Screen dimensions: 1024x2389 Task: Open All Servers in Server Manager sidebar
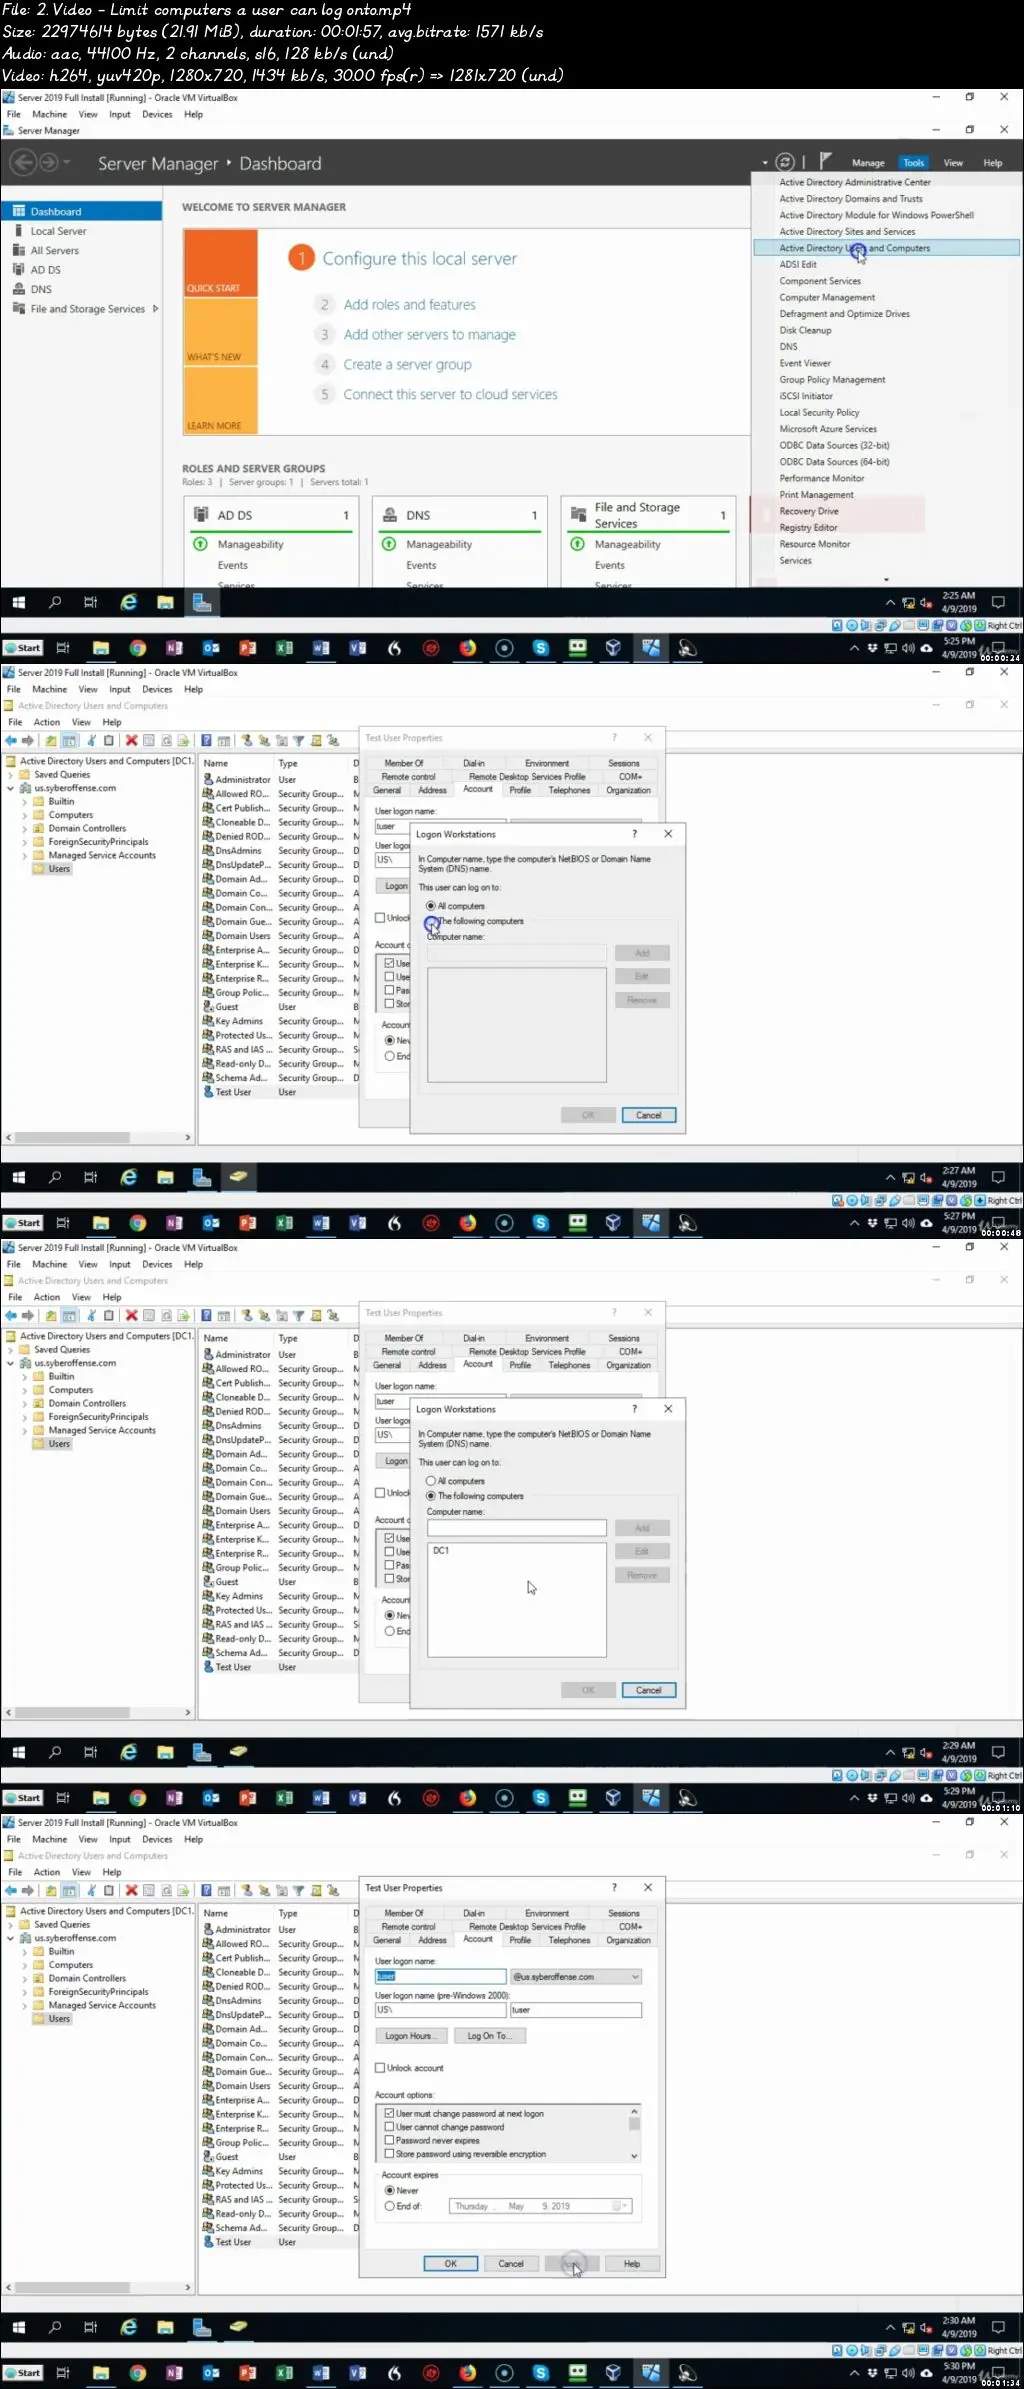pyautogui.click(x=54, y=251)
